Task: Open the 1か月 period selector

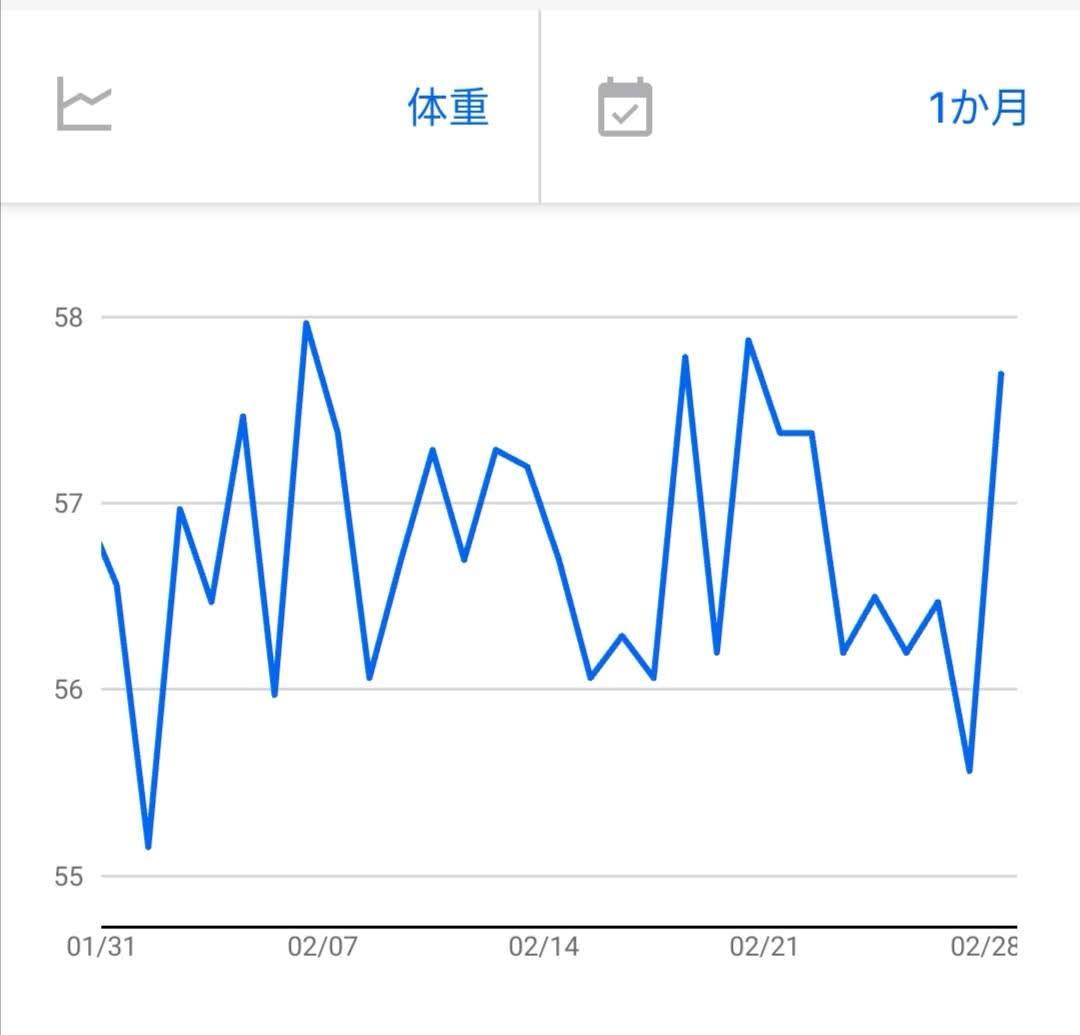Action: tap(977, 108)
